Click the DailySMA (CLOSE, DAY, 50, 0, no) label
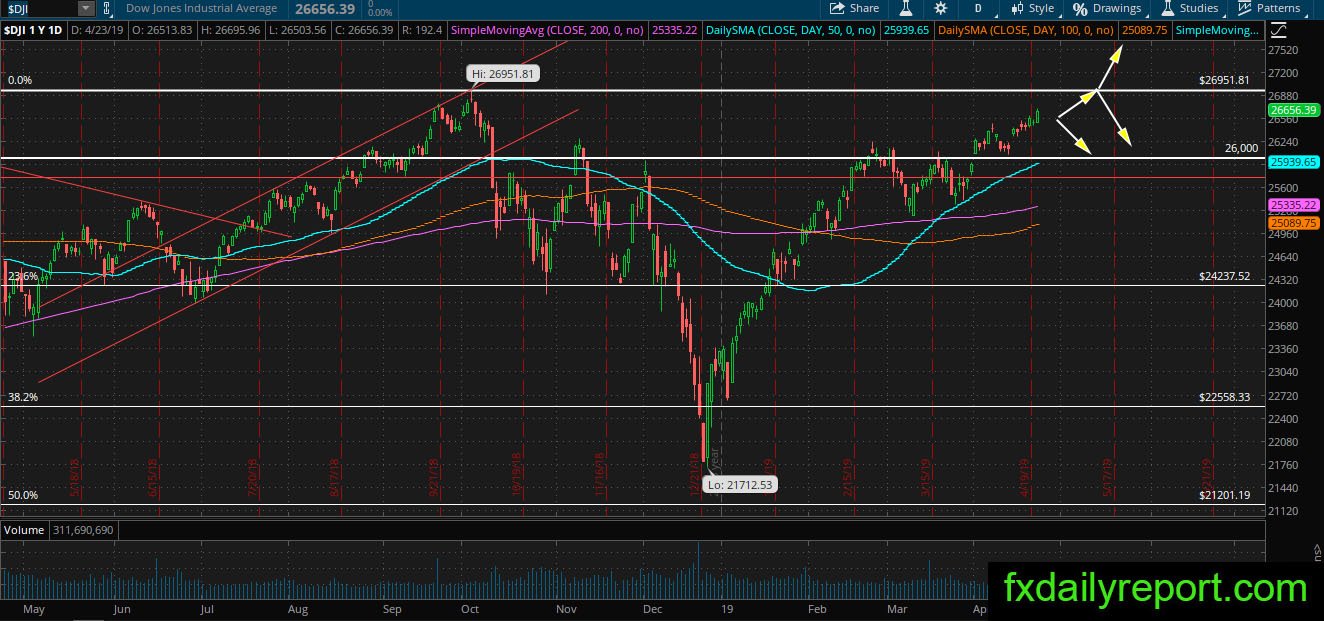This screenshot has width=1324, height=621. click(x=791, y=30)
